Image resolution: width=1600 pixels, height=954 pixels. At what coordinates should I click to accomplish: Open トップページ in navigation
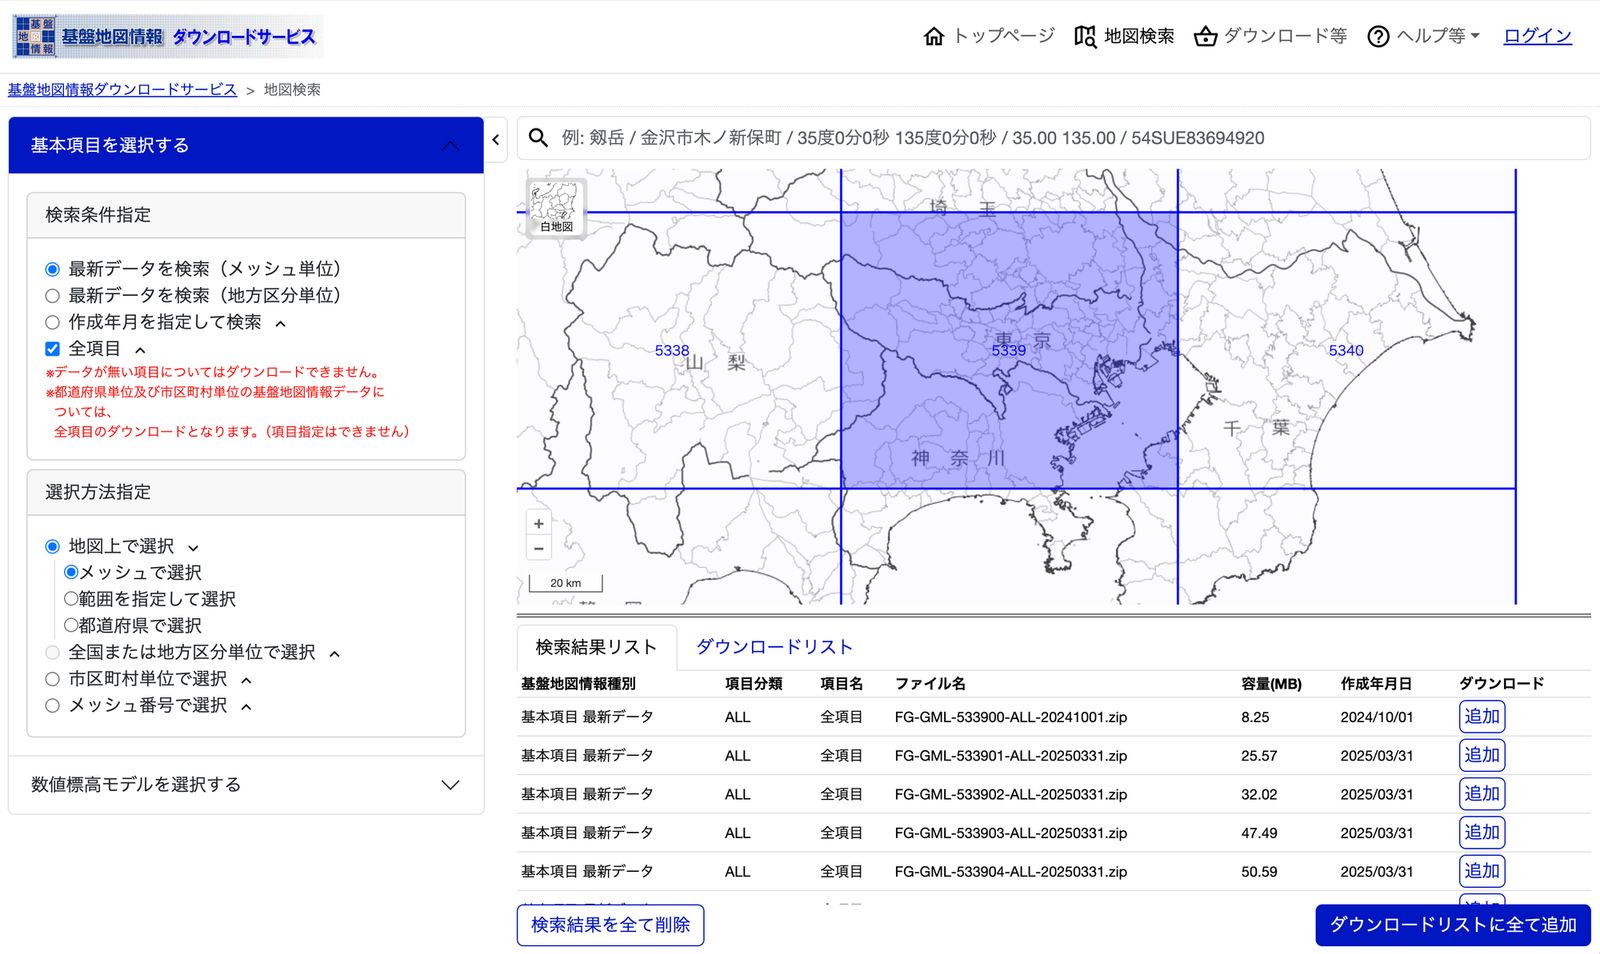pos(1004,36)
